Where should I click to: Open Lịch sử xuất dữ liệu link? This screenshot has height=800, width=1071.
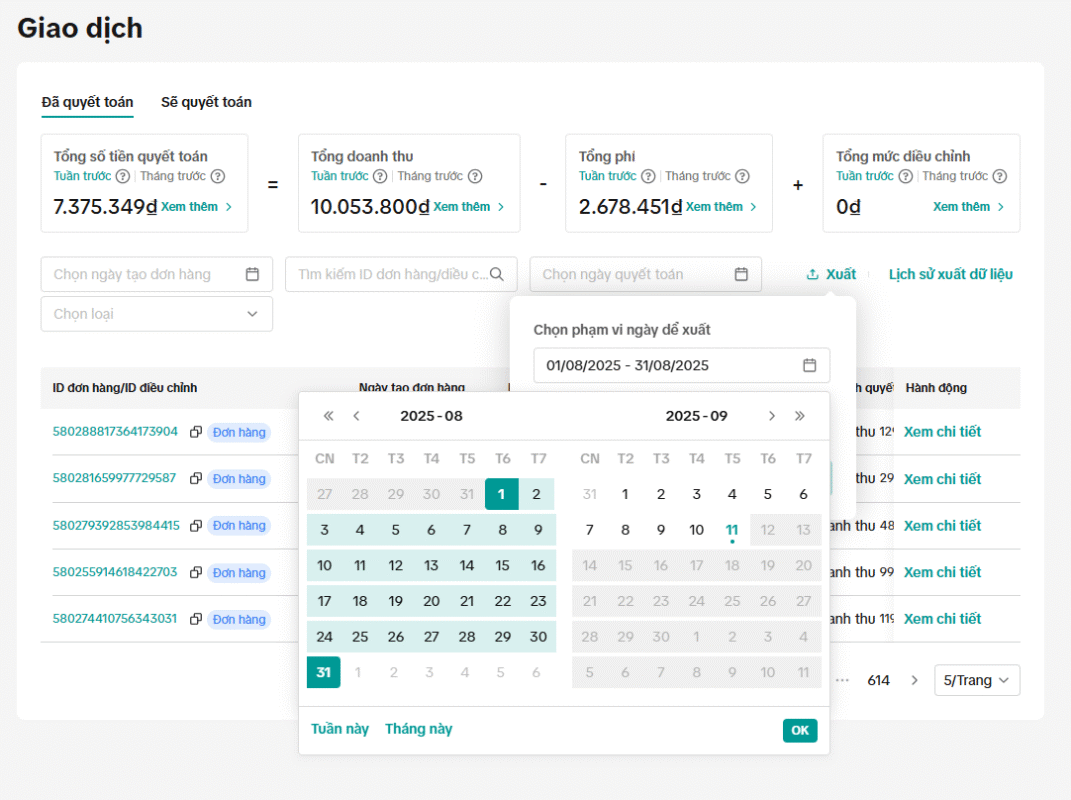coord(950,274)
